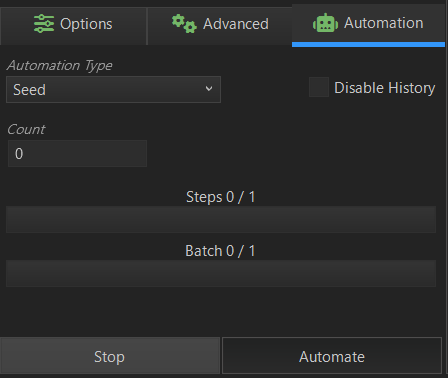Screen dimensions: 448x378
Task: Click the Disable History label text
Action: [385, 88]
